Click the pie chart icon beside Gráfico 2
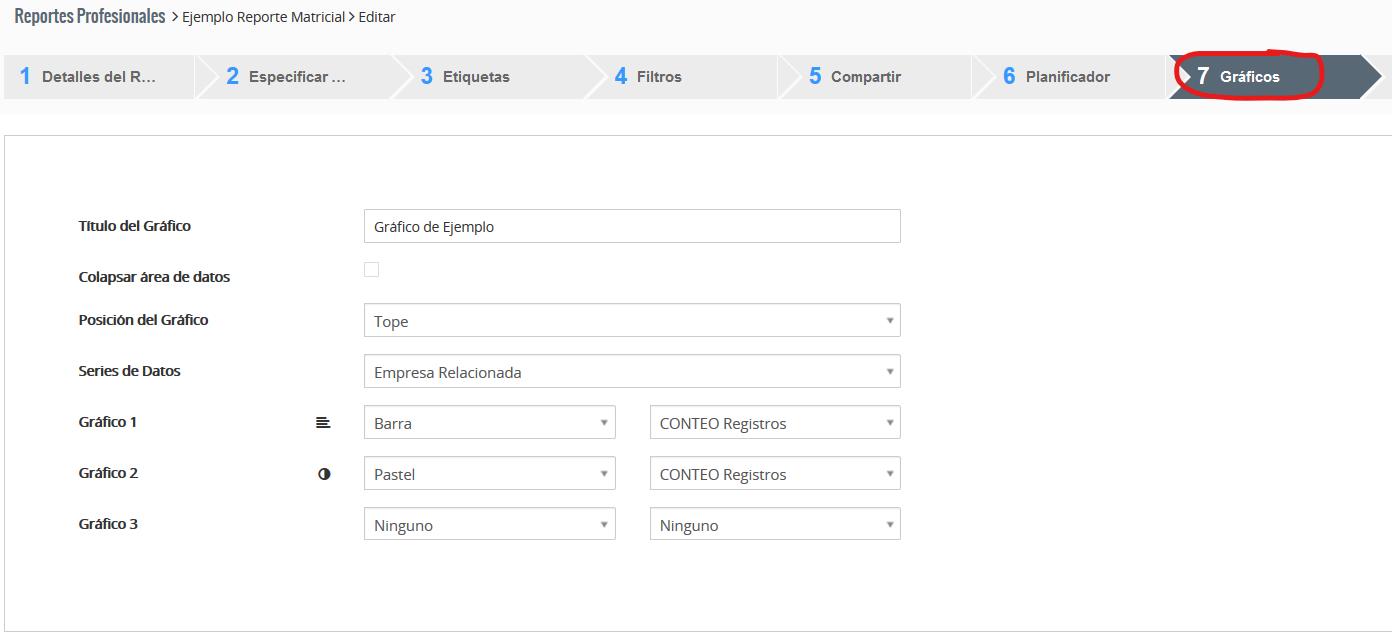The height and width of the screenshot is (638, 1392). coord(324,474)
